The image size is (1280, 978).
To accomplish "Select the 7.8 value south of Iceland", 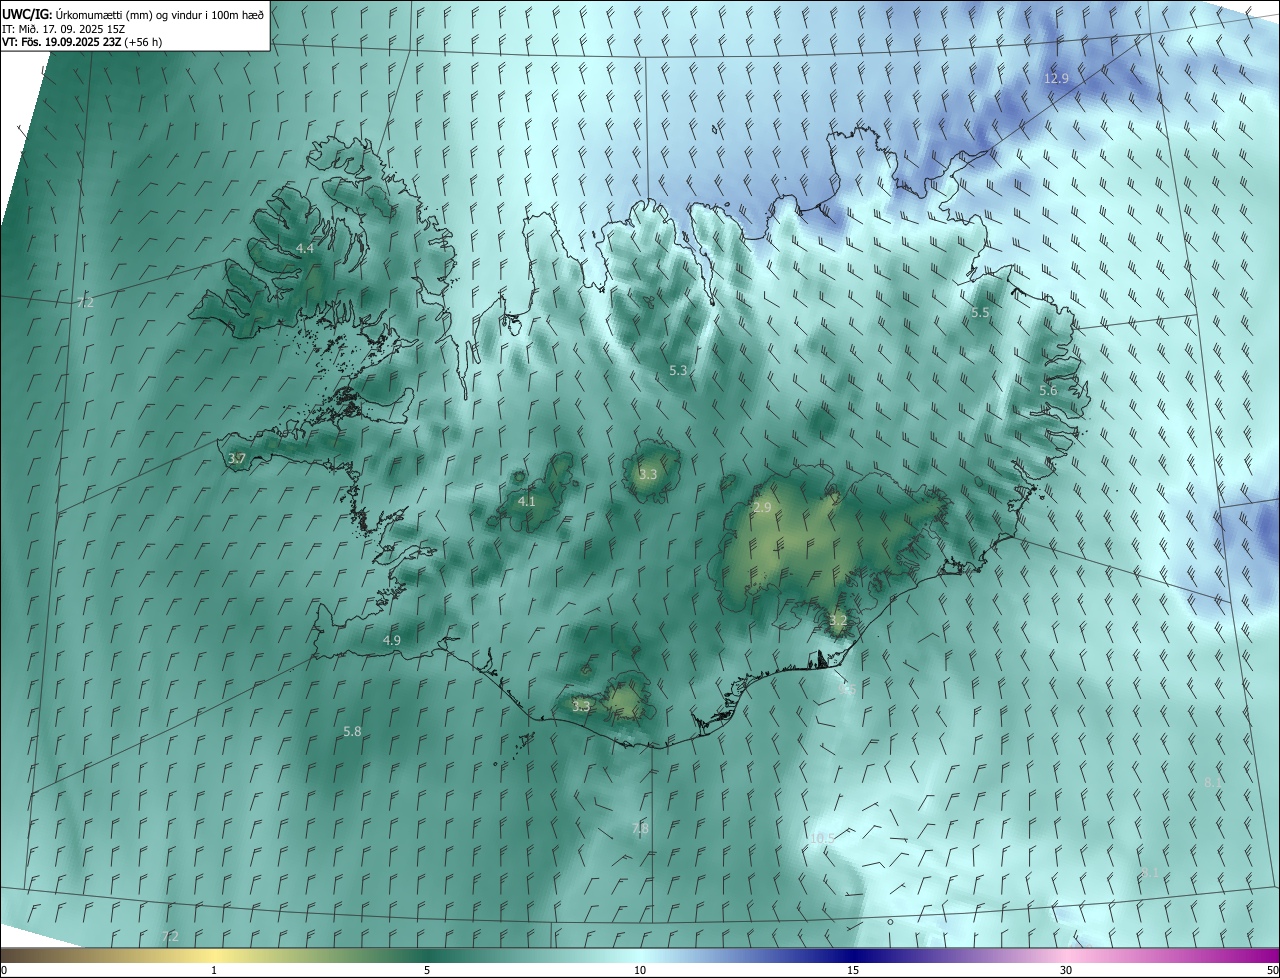I will click(640, 828).
